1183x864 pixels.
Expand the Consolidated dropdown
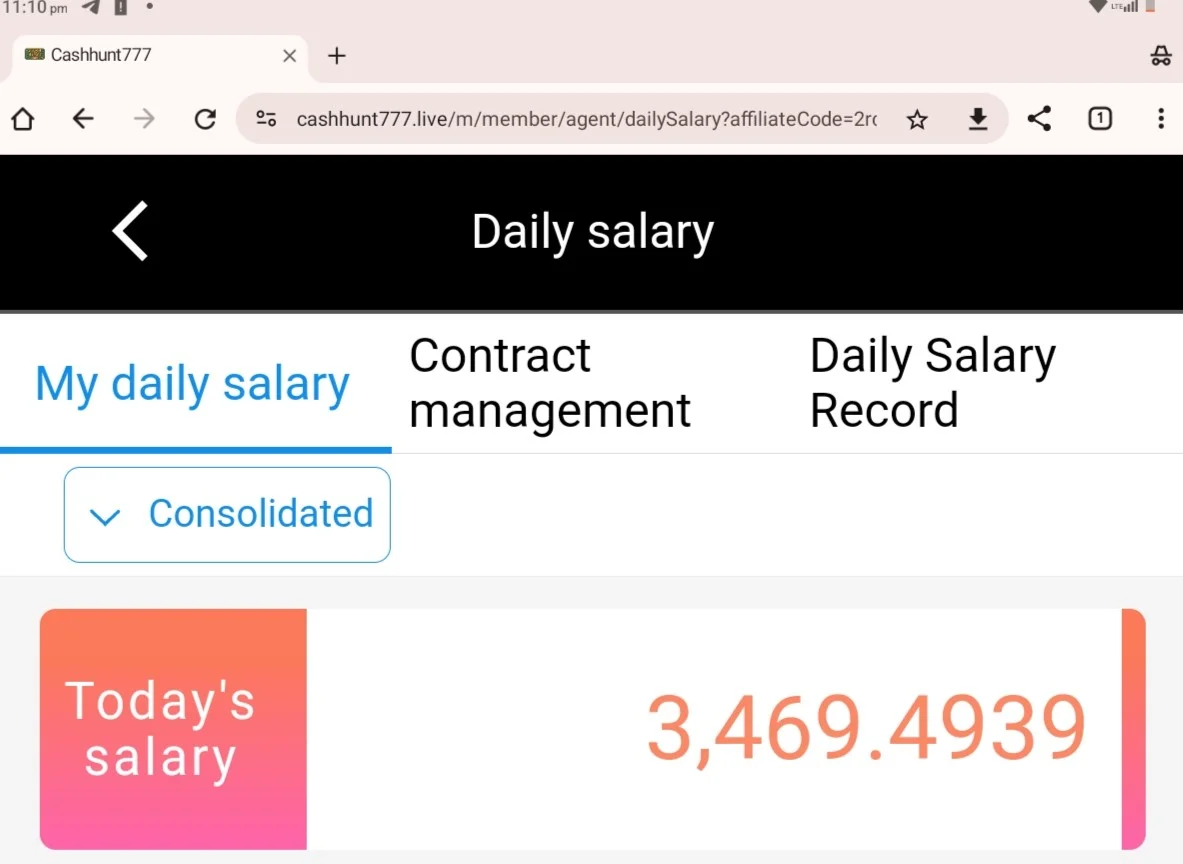[227, 515]
